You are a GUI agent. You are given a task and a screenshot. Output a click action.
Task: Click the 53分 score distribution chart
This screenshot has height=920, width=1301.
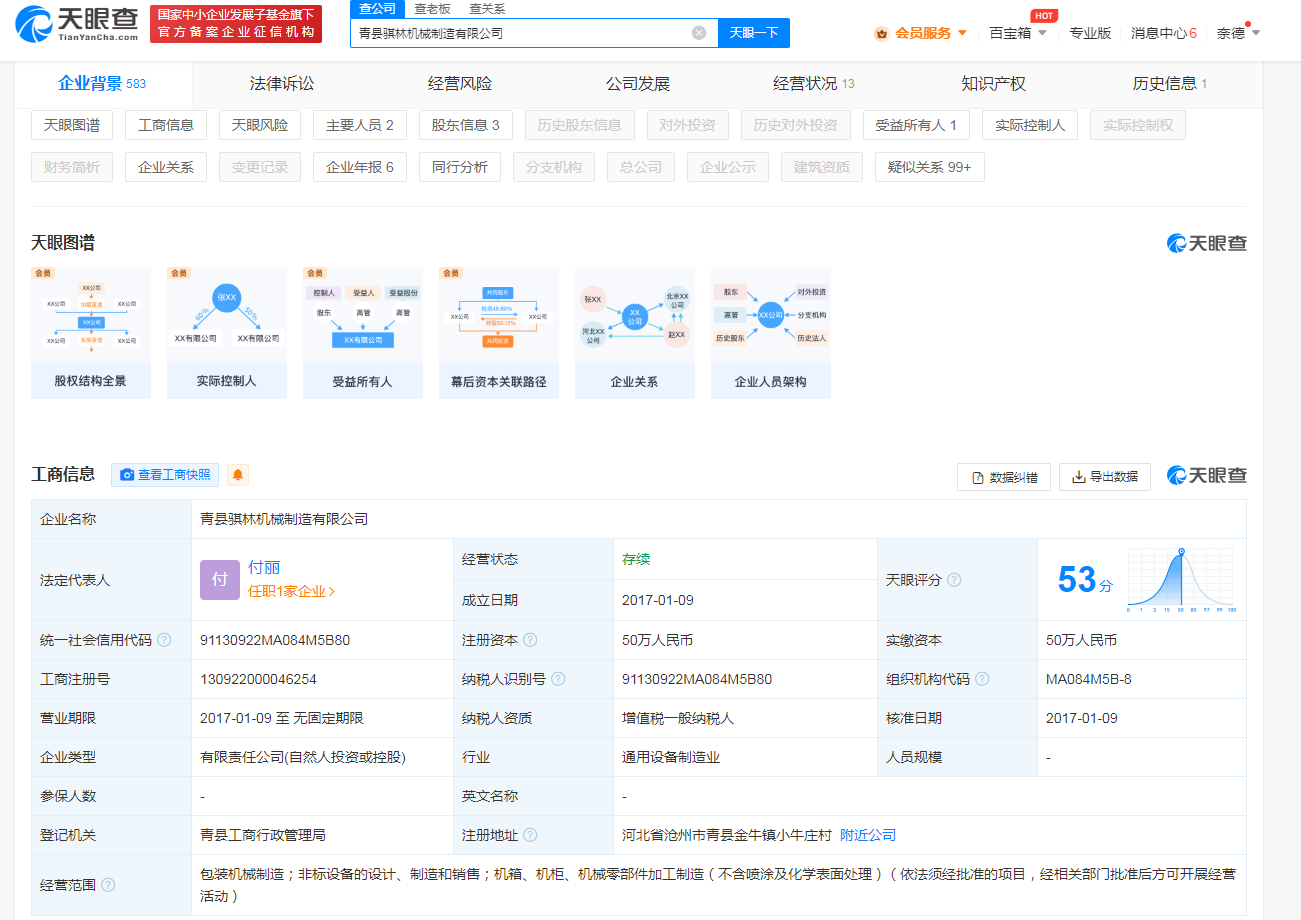point(1180,580)
